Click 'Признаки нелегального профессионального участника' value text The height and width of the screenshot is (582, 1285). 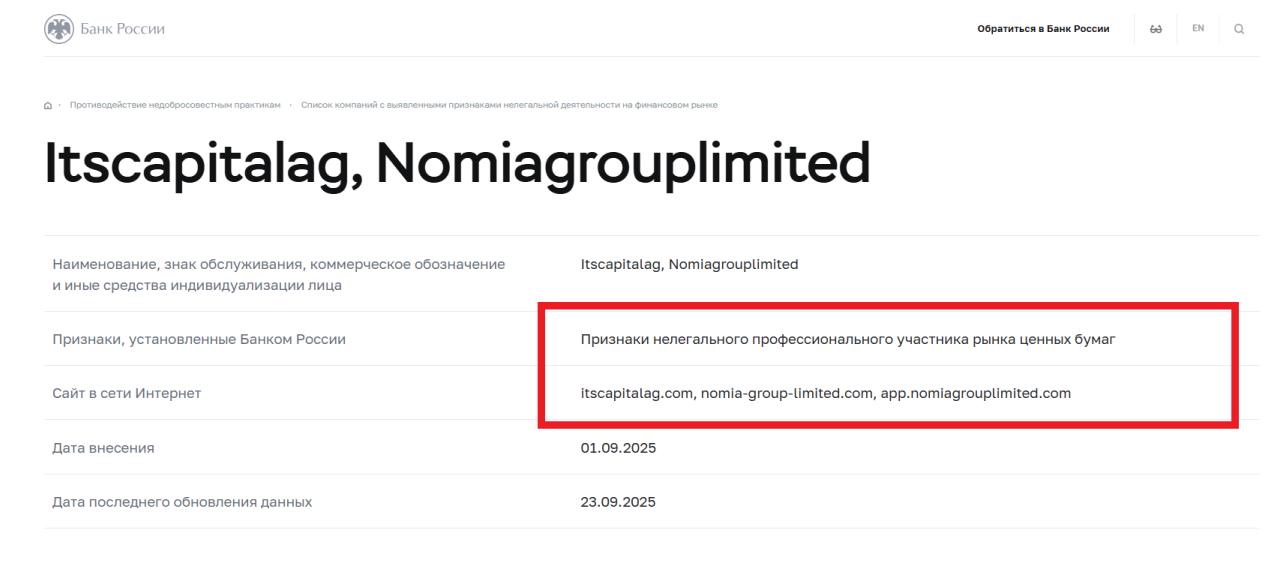(847, 339)
